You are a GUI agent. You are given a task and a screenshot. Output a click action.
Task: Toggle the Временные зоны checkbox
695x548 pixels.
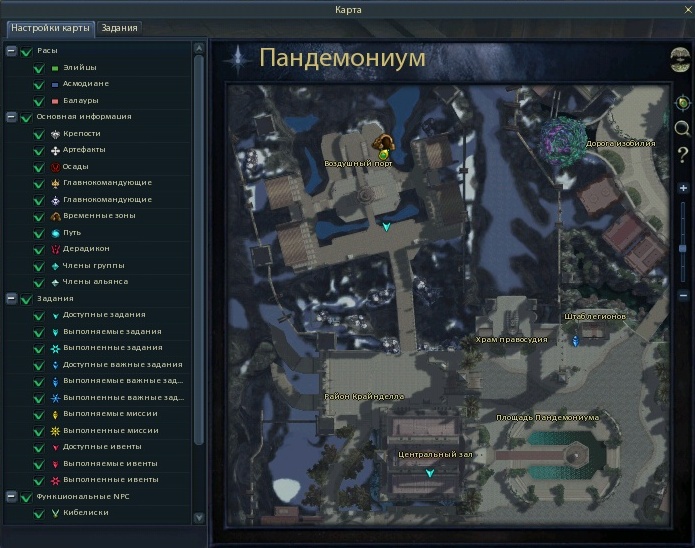point(39,216)
